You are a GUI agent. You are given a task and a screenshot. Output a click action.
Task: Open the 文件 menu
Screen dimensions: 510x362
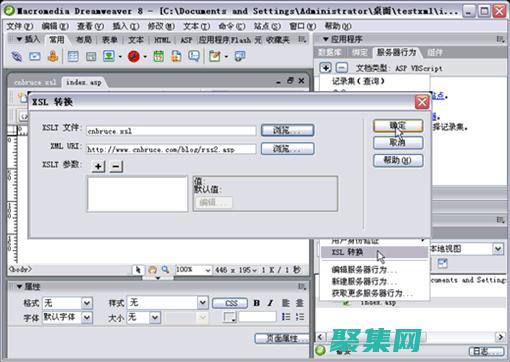tap(20, 26)
